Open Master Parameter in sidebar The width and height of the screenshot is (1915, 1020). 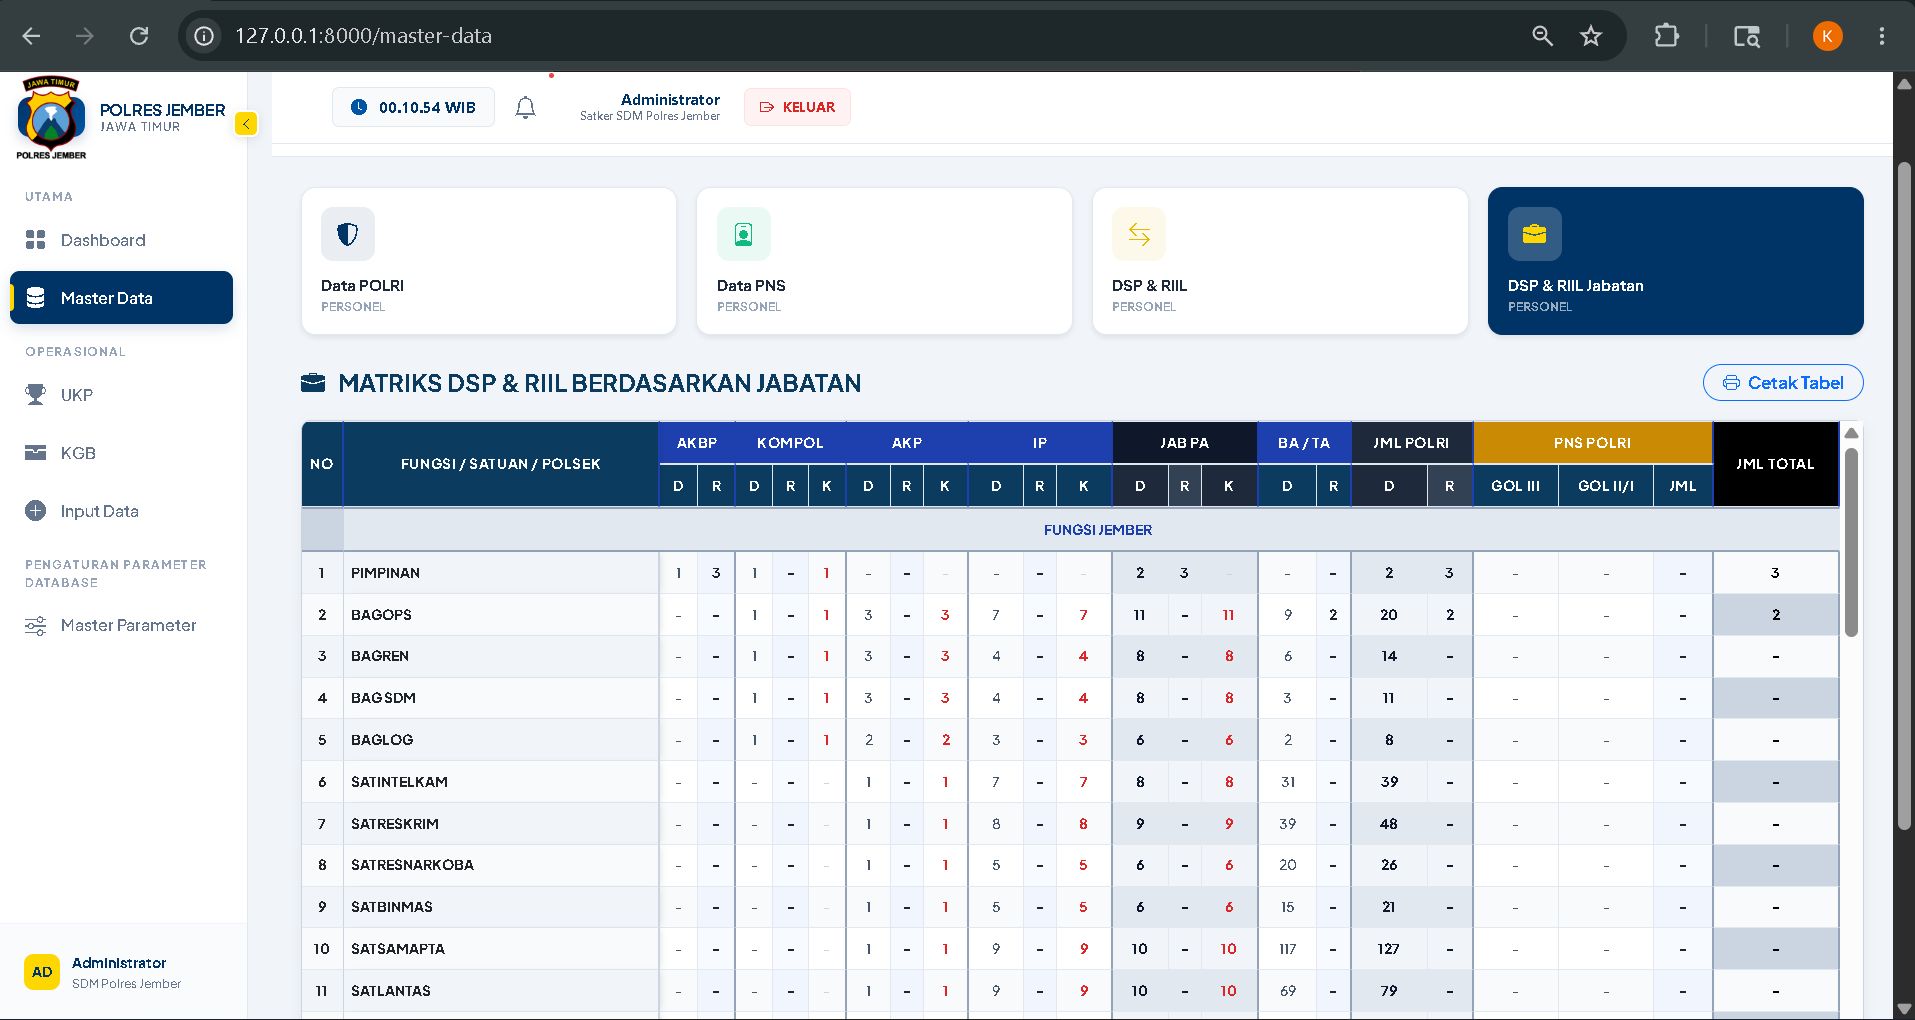pos(121,625)
